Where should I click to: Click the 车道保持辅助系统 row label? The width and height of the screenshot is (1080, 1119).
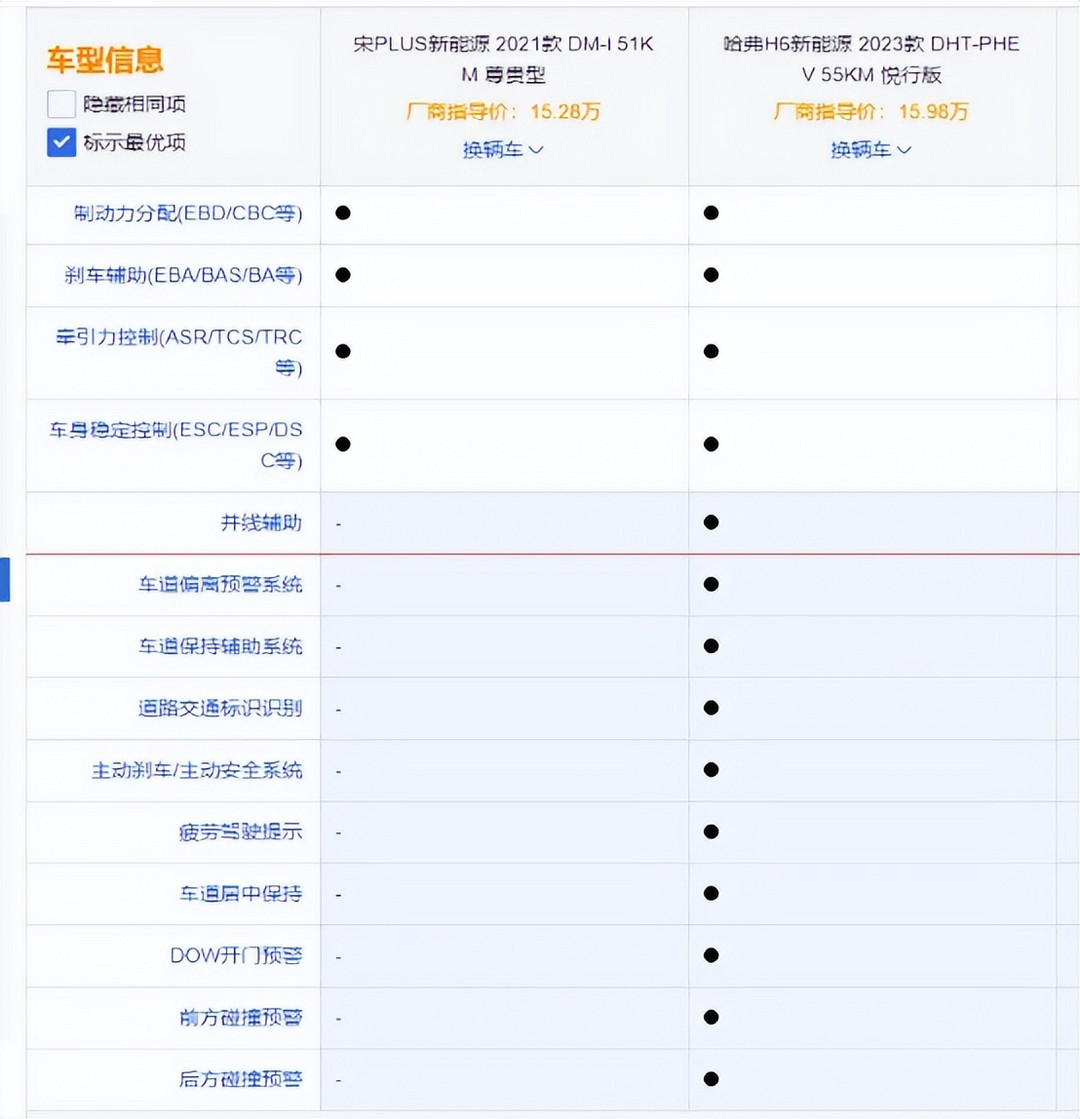click(x=221, y=646)
